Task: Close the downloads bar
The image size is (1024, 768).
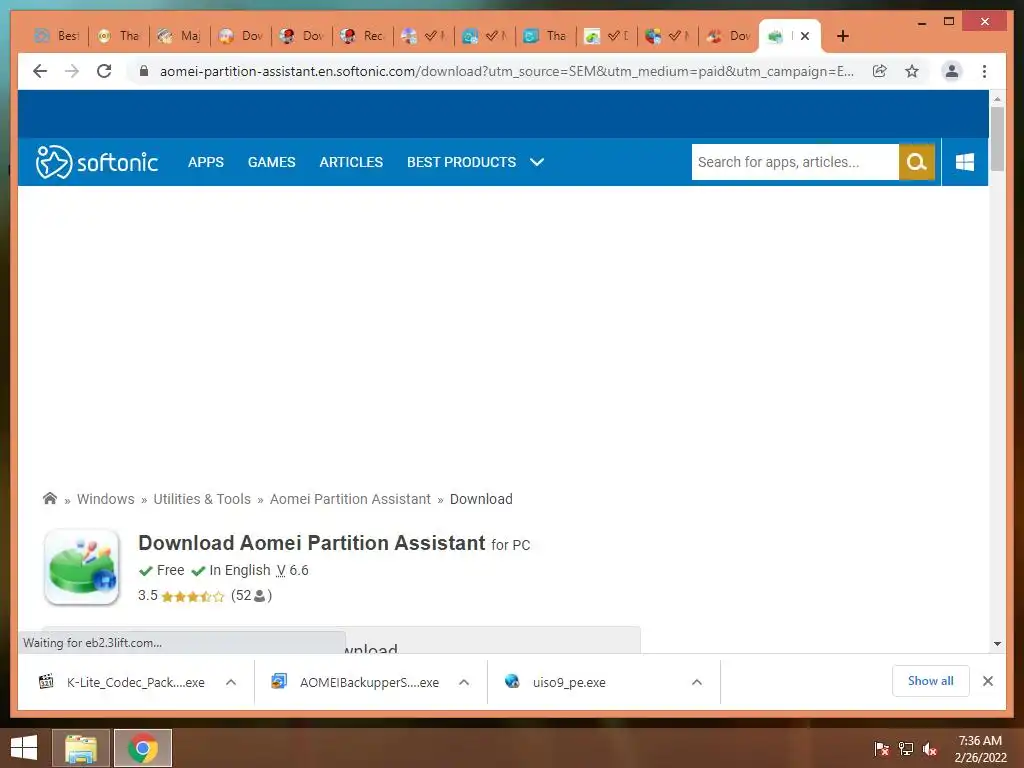Action: tap(987, 681)
